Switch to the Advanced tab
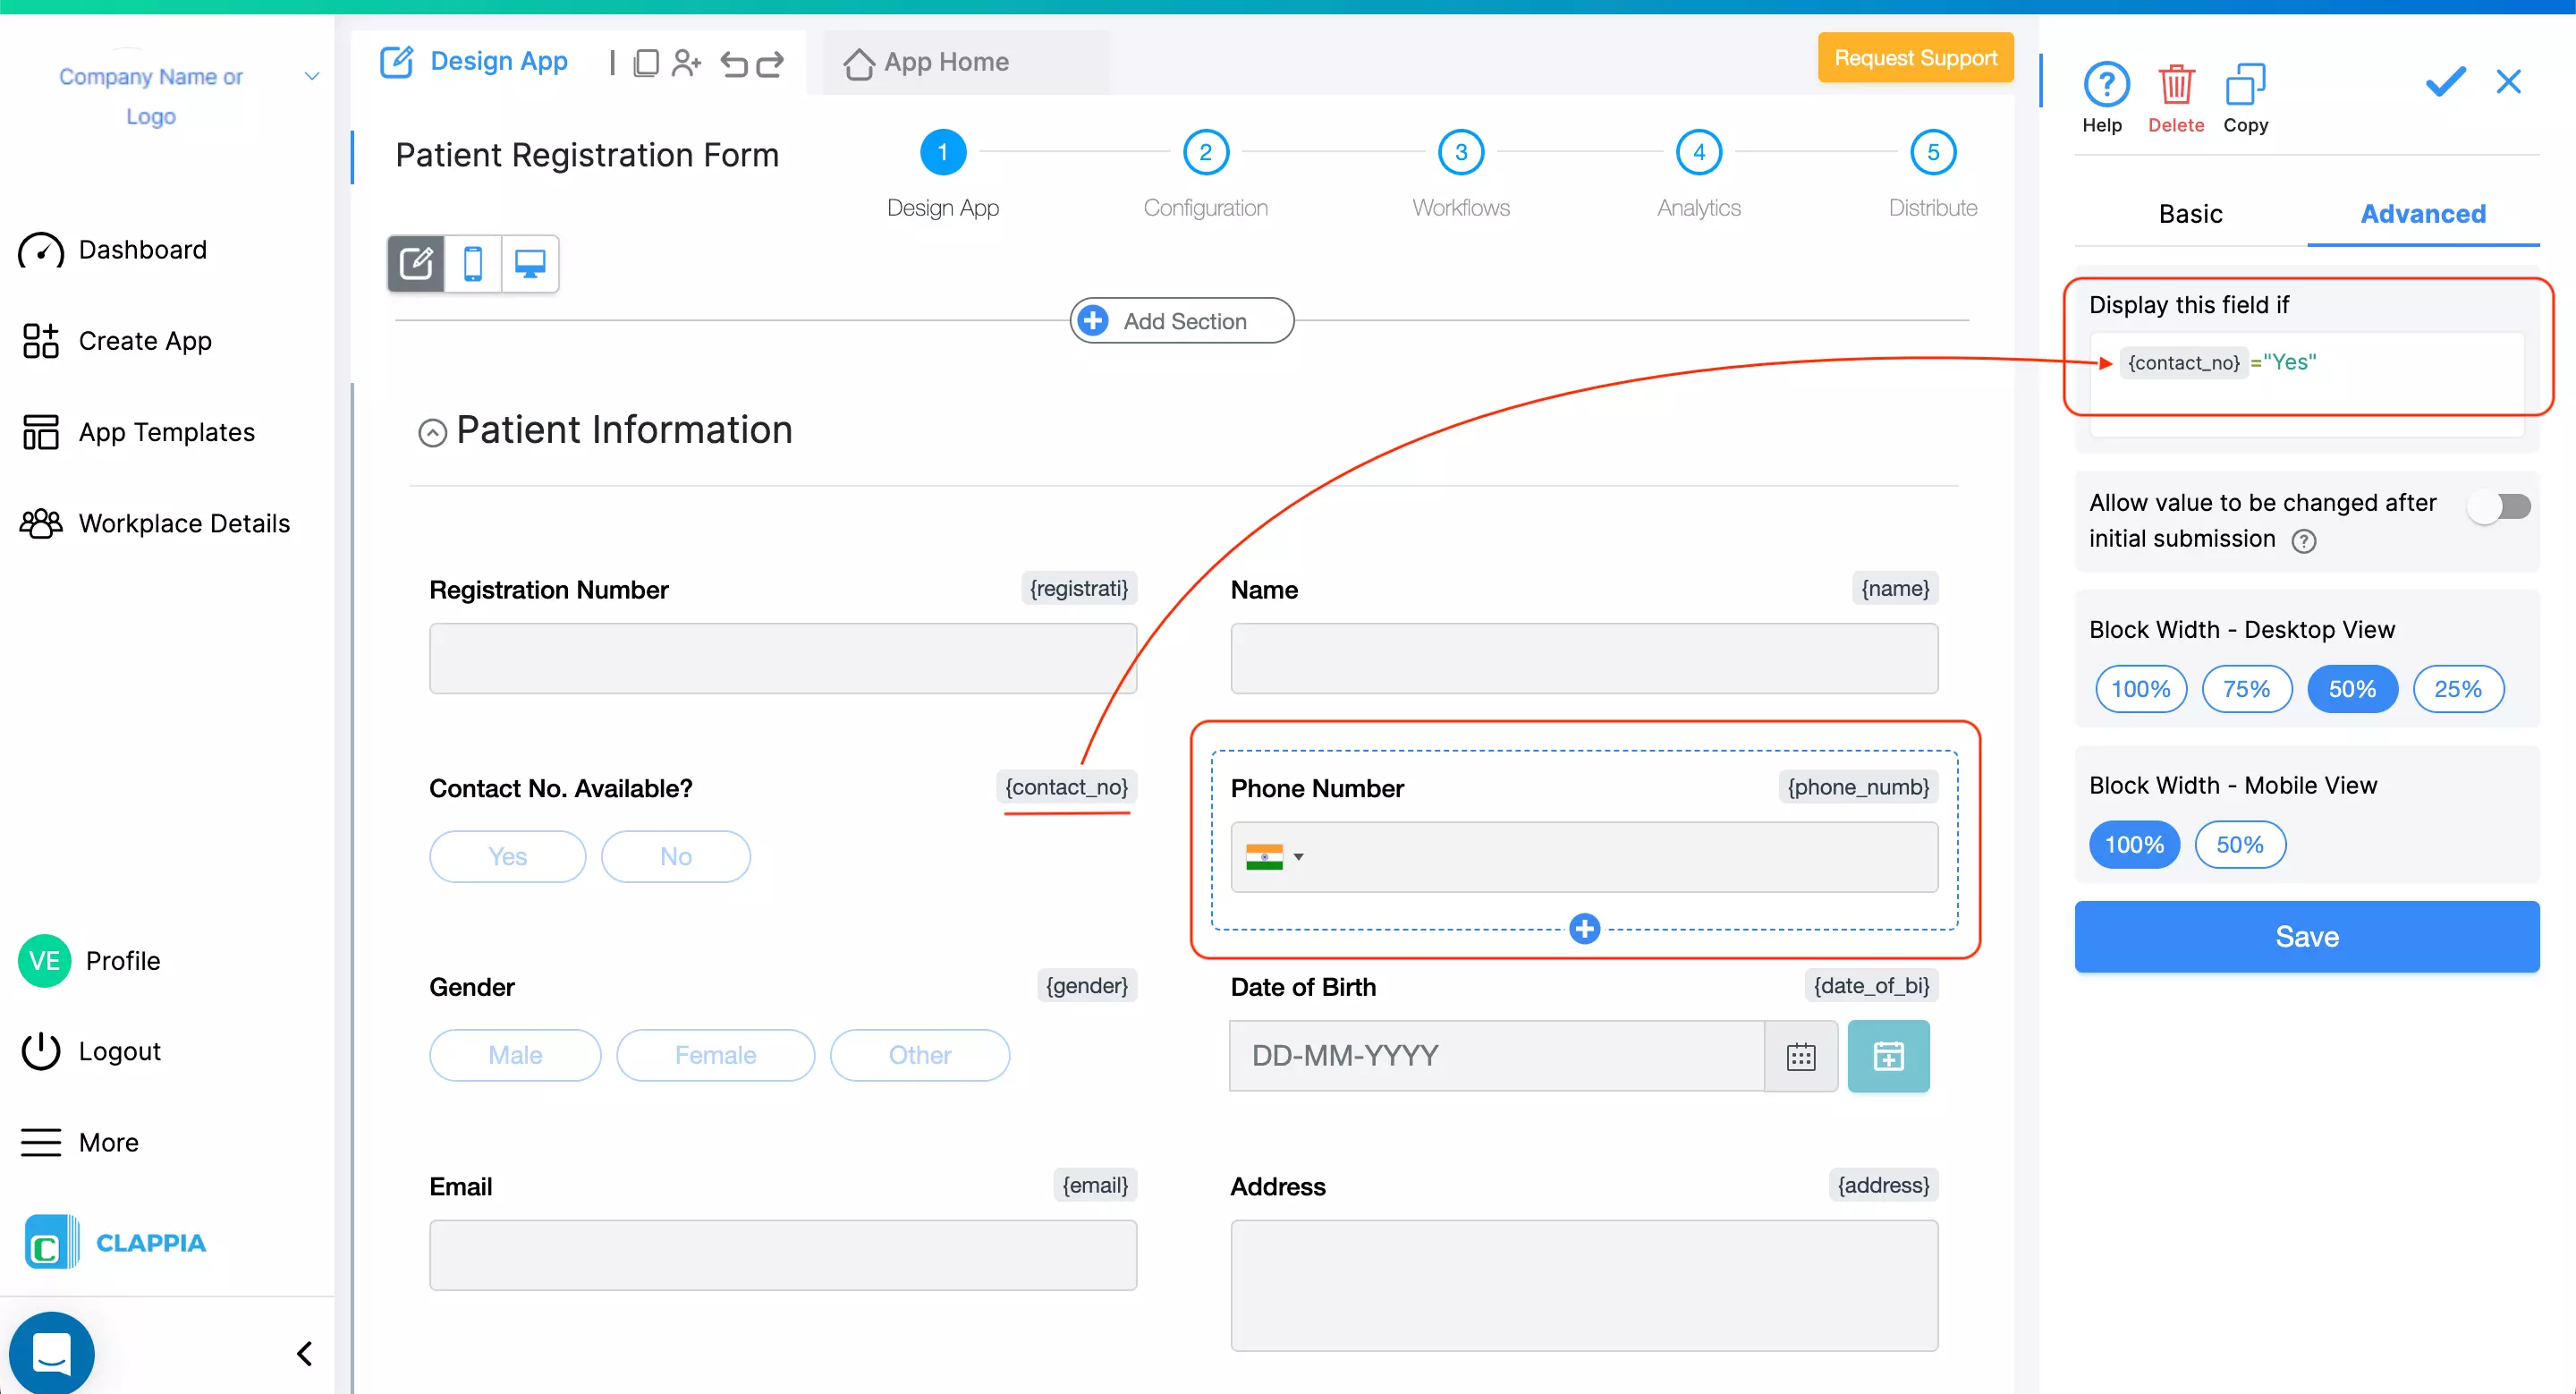The width and height of the screenshot is (2576, 1394). click(x=2423, y=214)
